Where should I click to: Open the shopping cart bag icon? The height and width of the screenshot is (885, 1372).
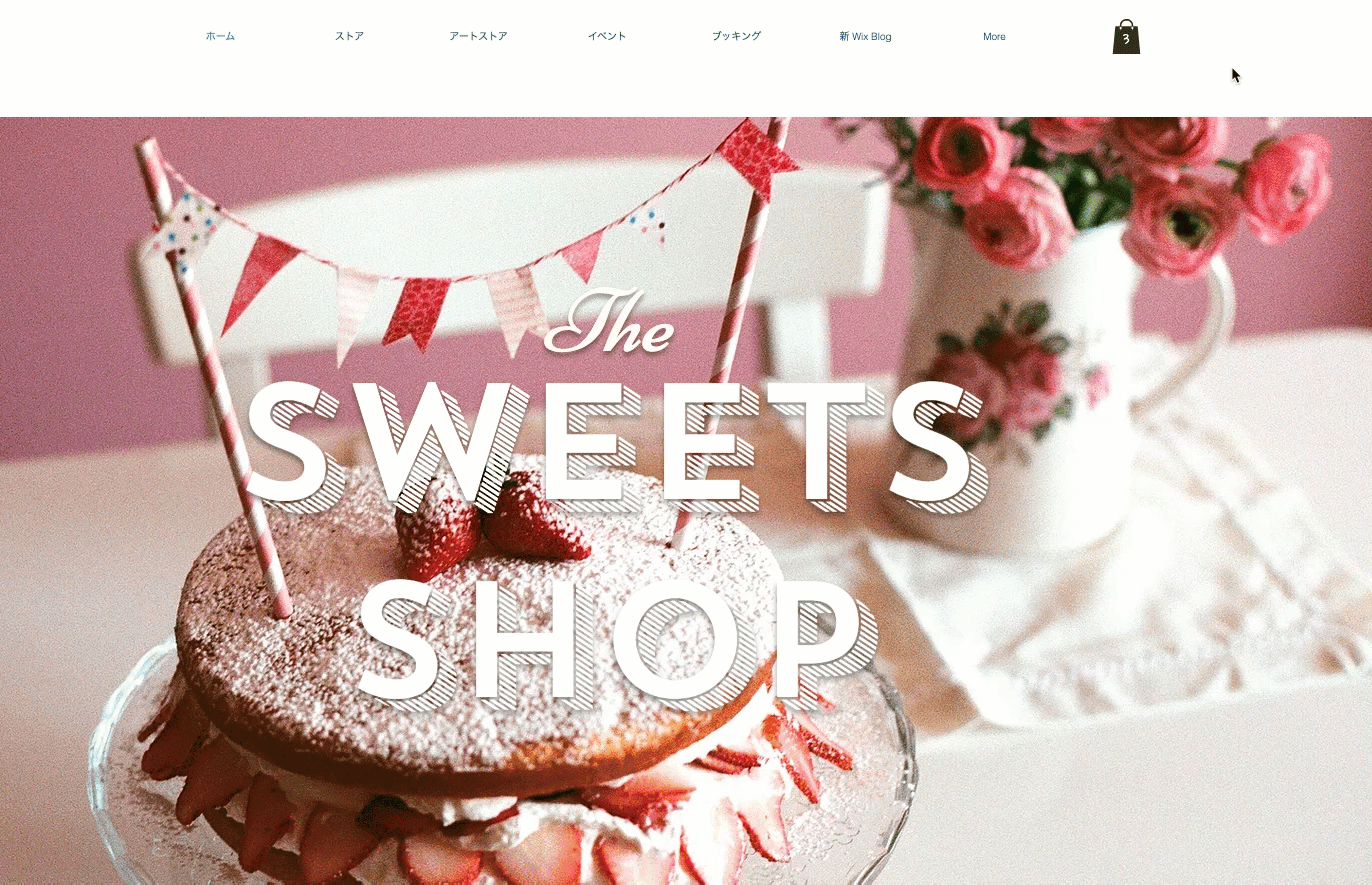[x=1126, y=37]
